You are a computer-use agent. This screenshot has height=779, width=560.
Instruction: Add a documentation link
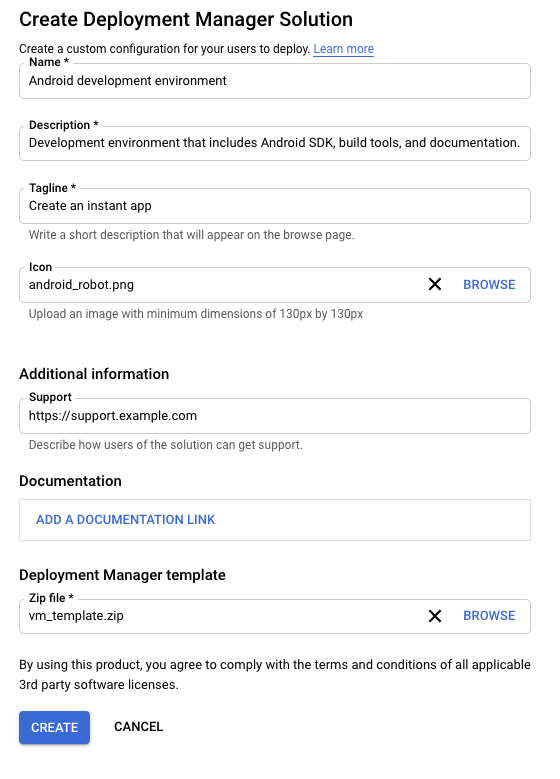coord(126,520)
